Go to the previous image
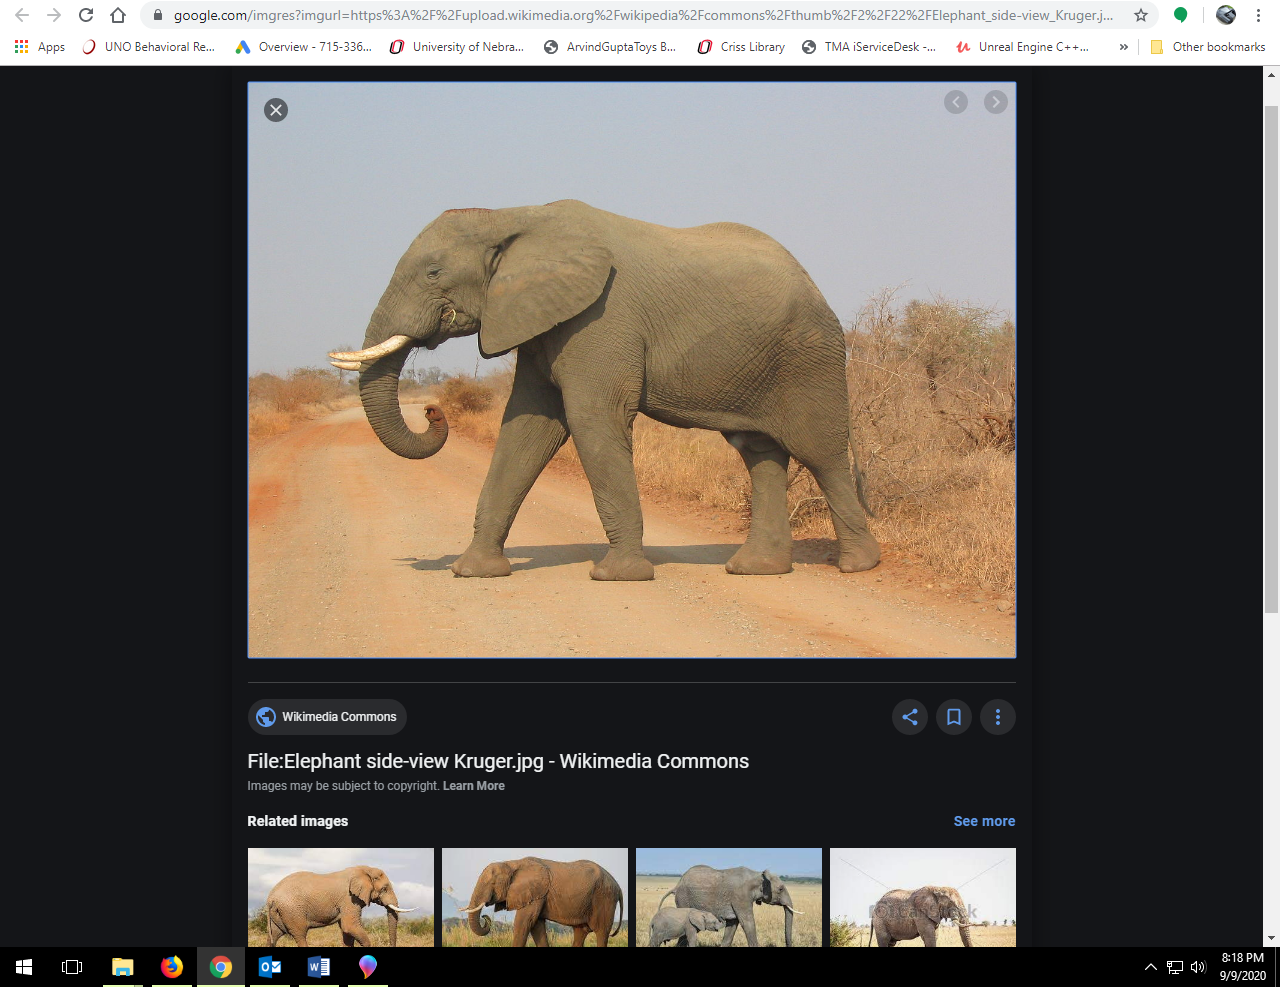 coord(955,102)
